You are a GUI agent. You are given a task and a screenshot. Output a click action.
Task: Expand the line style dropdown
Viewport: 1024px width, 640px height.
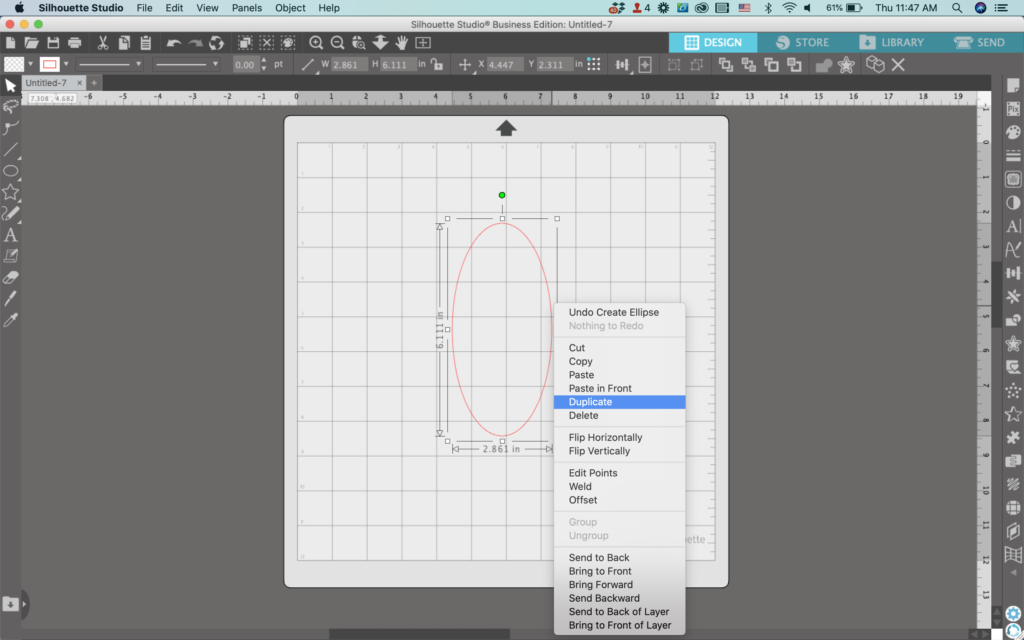click(138, 64)
